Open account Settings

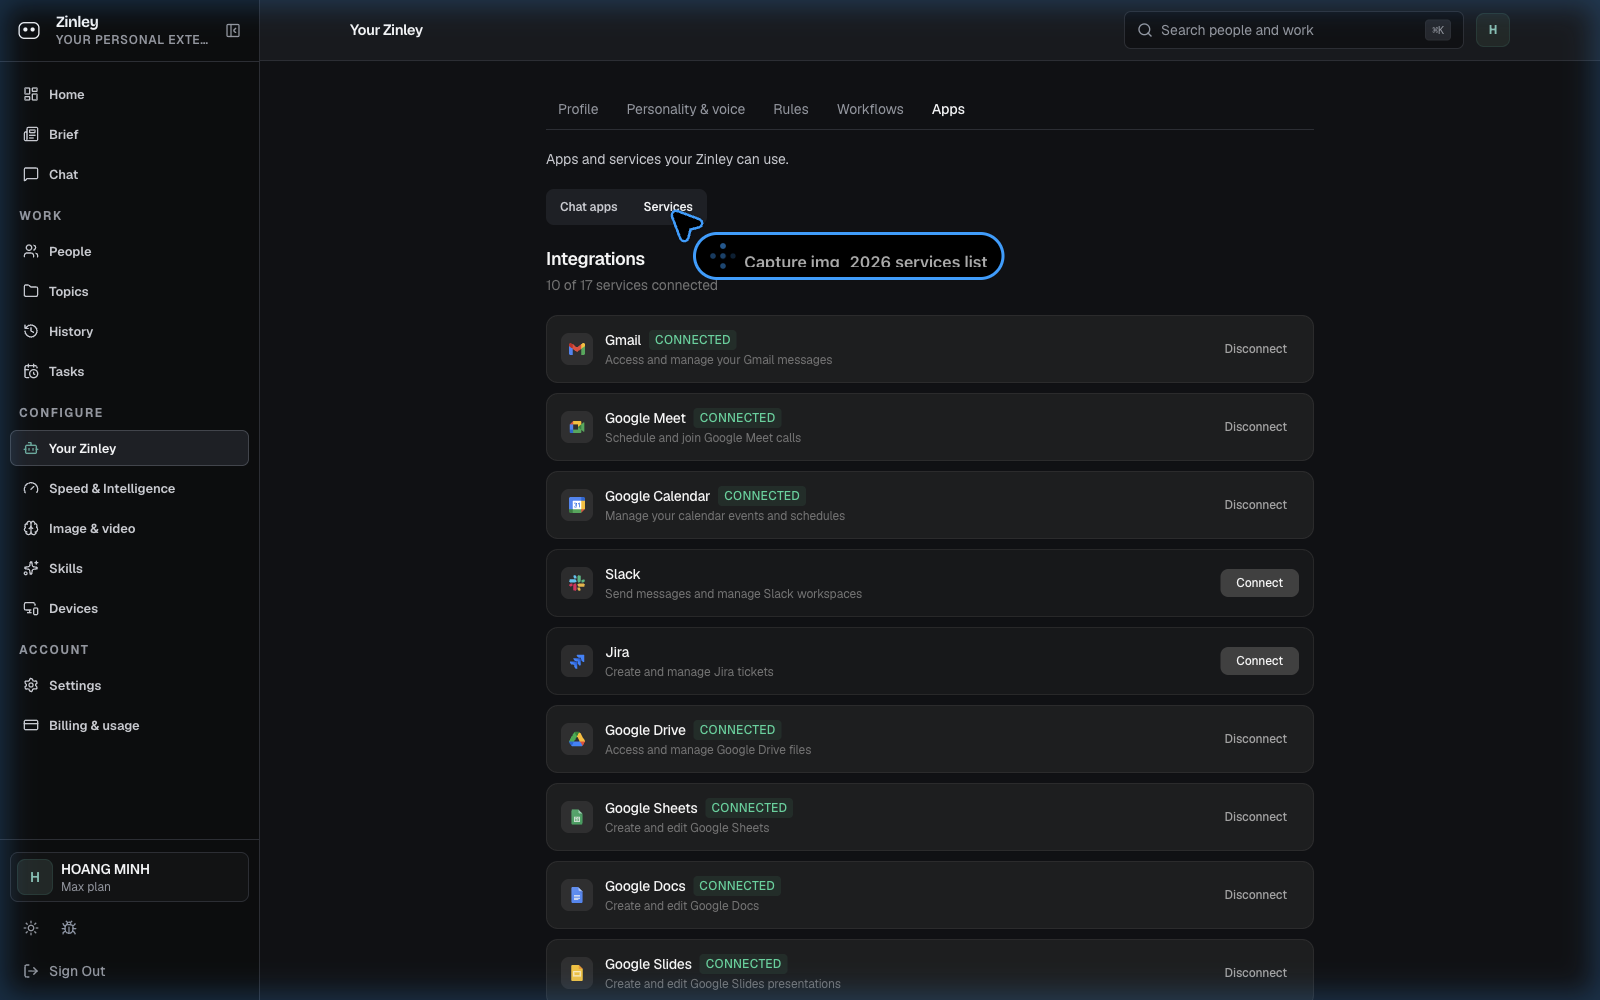point(129,685)
